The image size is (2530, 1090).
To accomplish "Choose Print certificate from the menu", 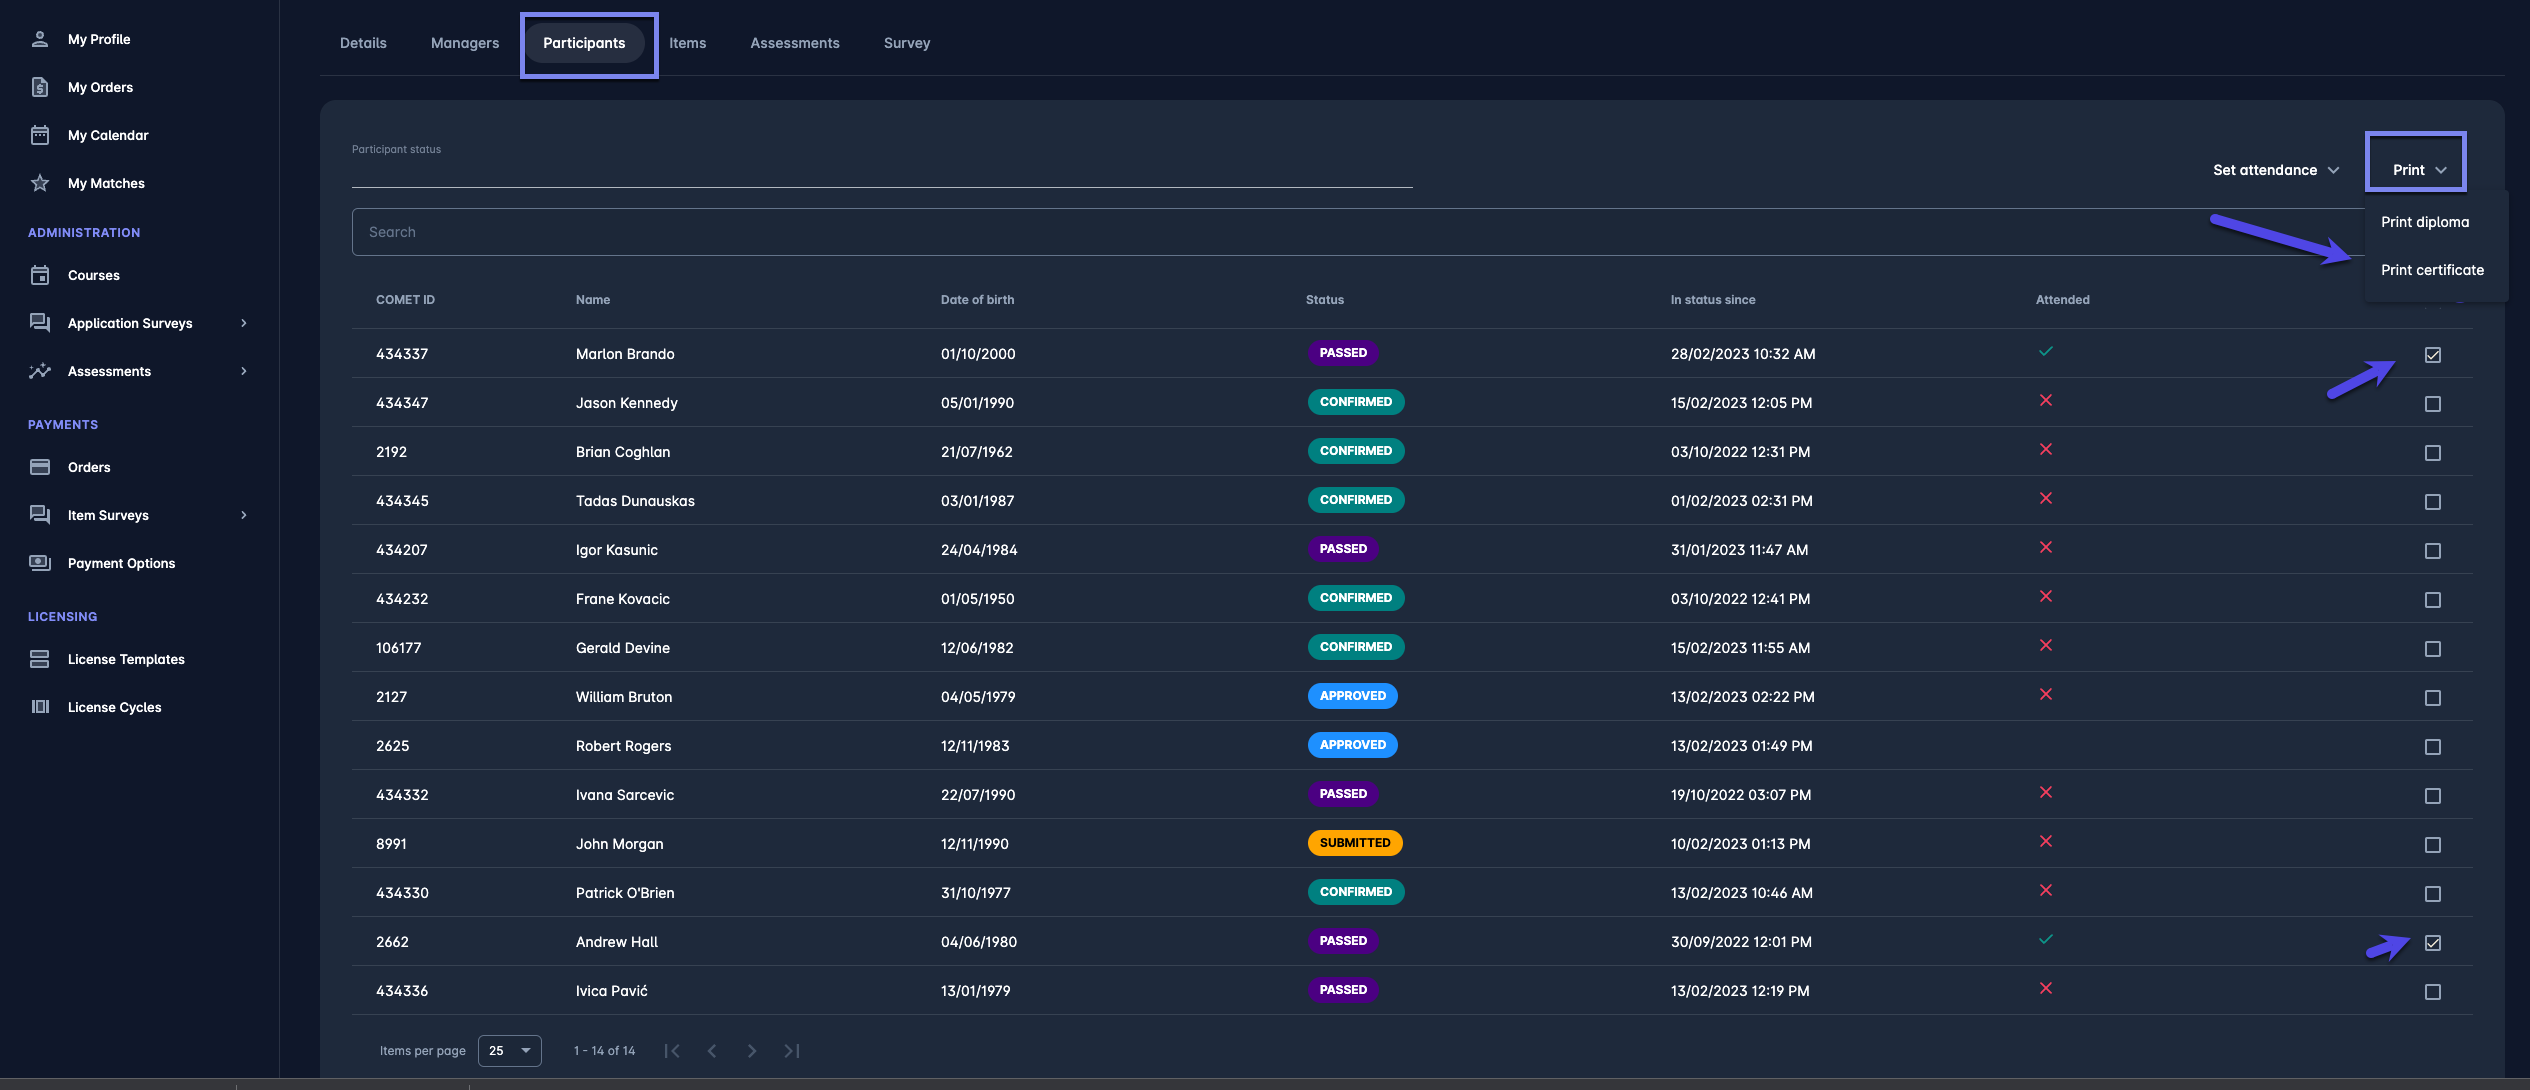I will [x=2431, y=270].
